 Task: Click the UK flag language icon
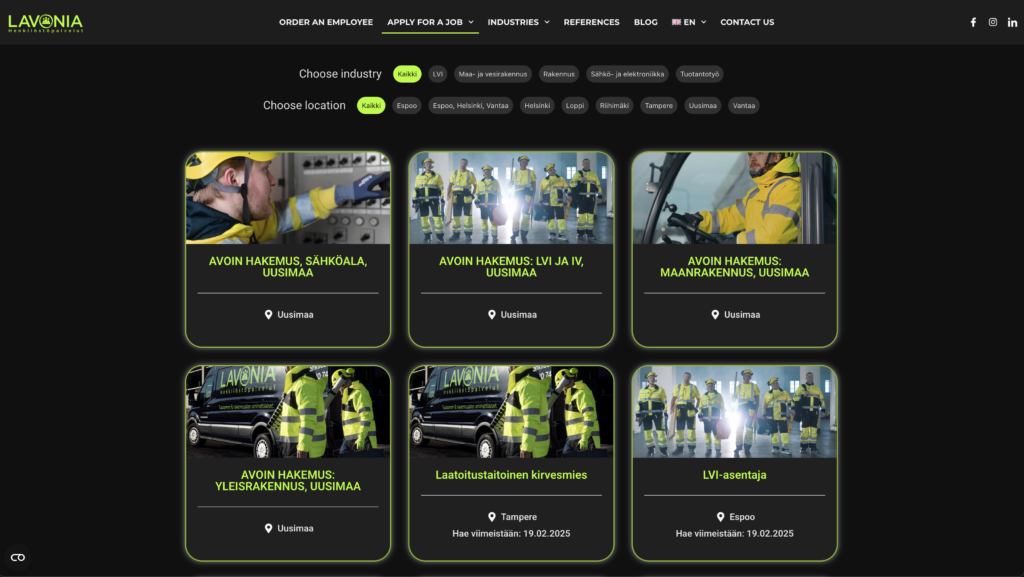(x=677, y=22)
